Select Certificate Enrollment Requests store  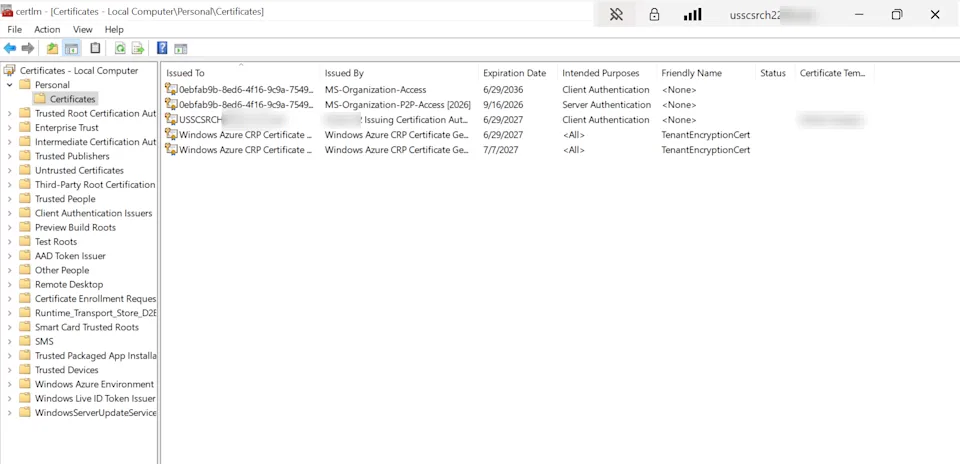point(96,299)
